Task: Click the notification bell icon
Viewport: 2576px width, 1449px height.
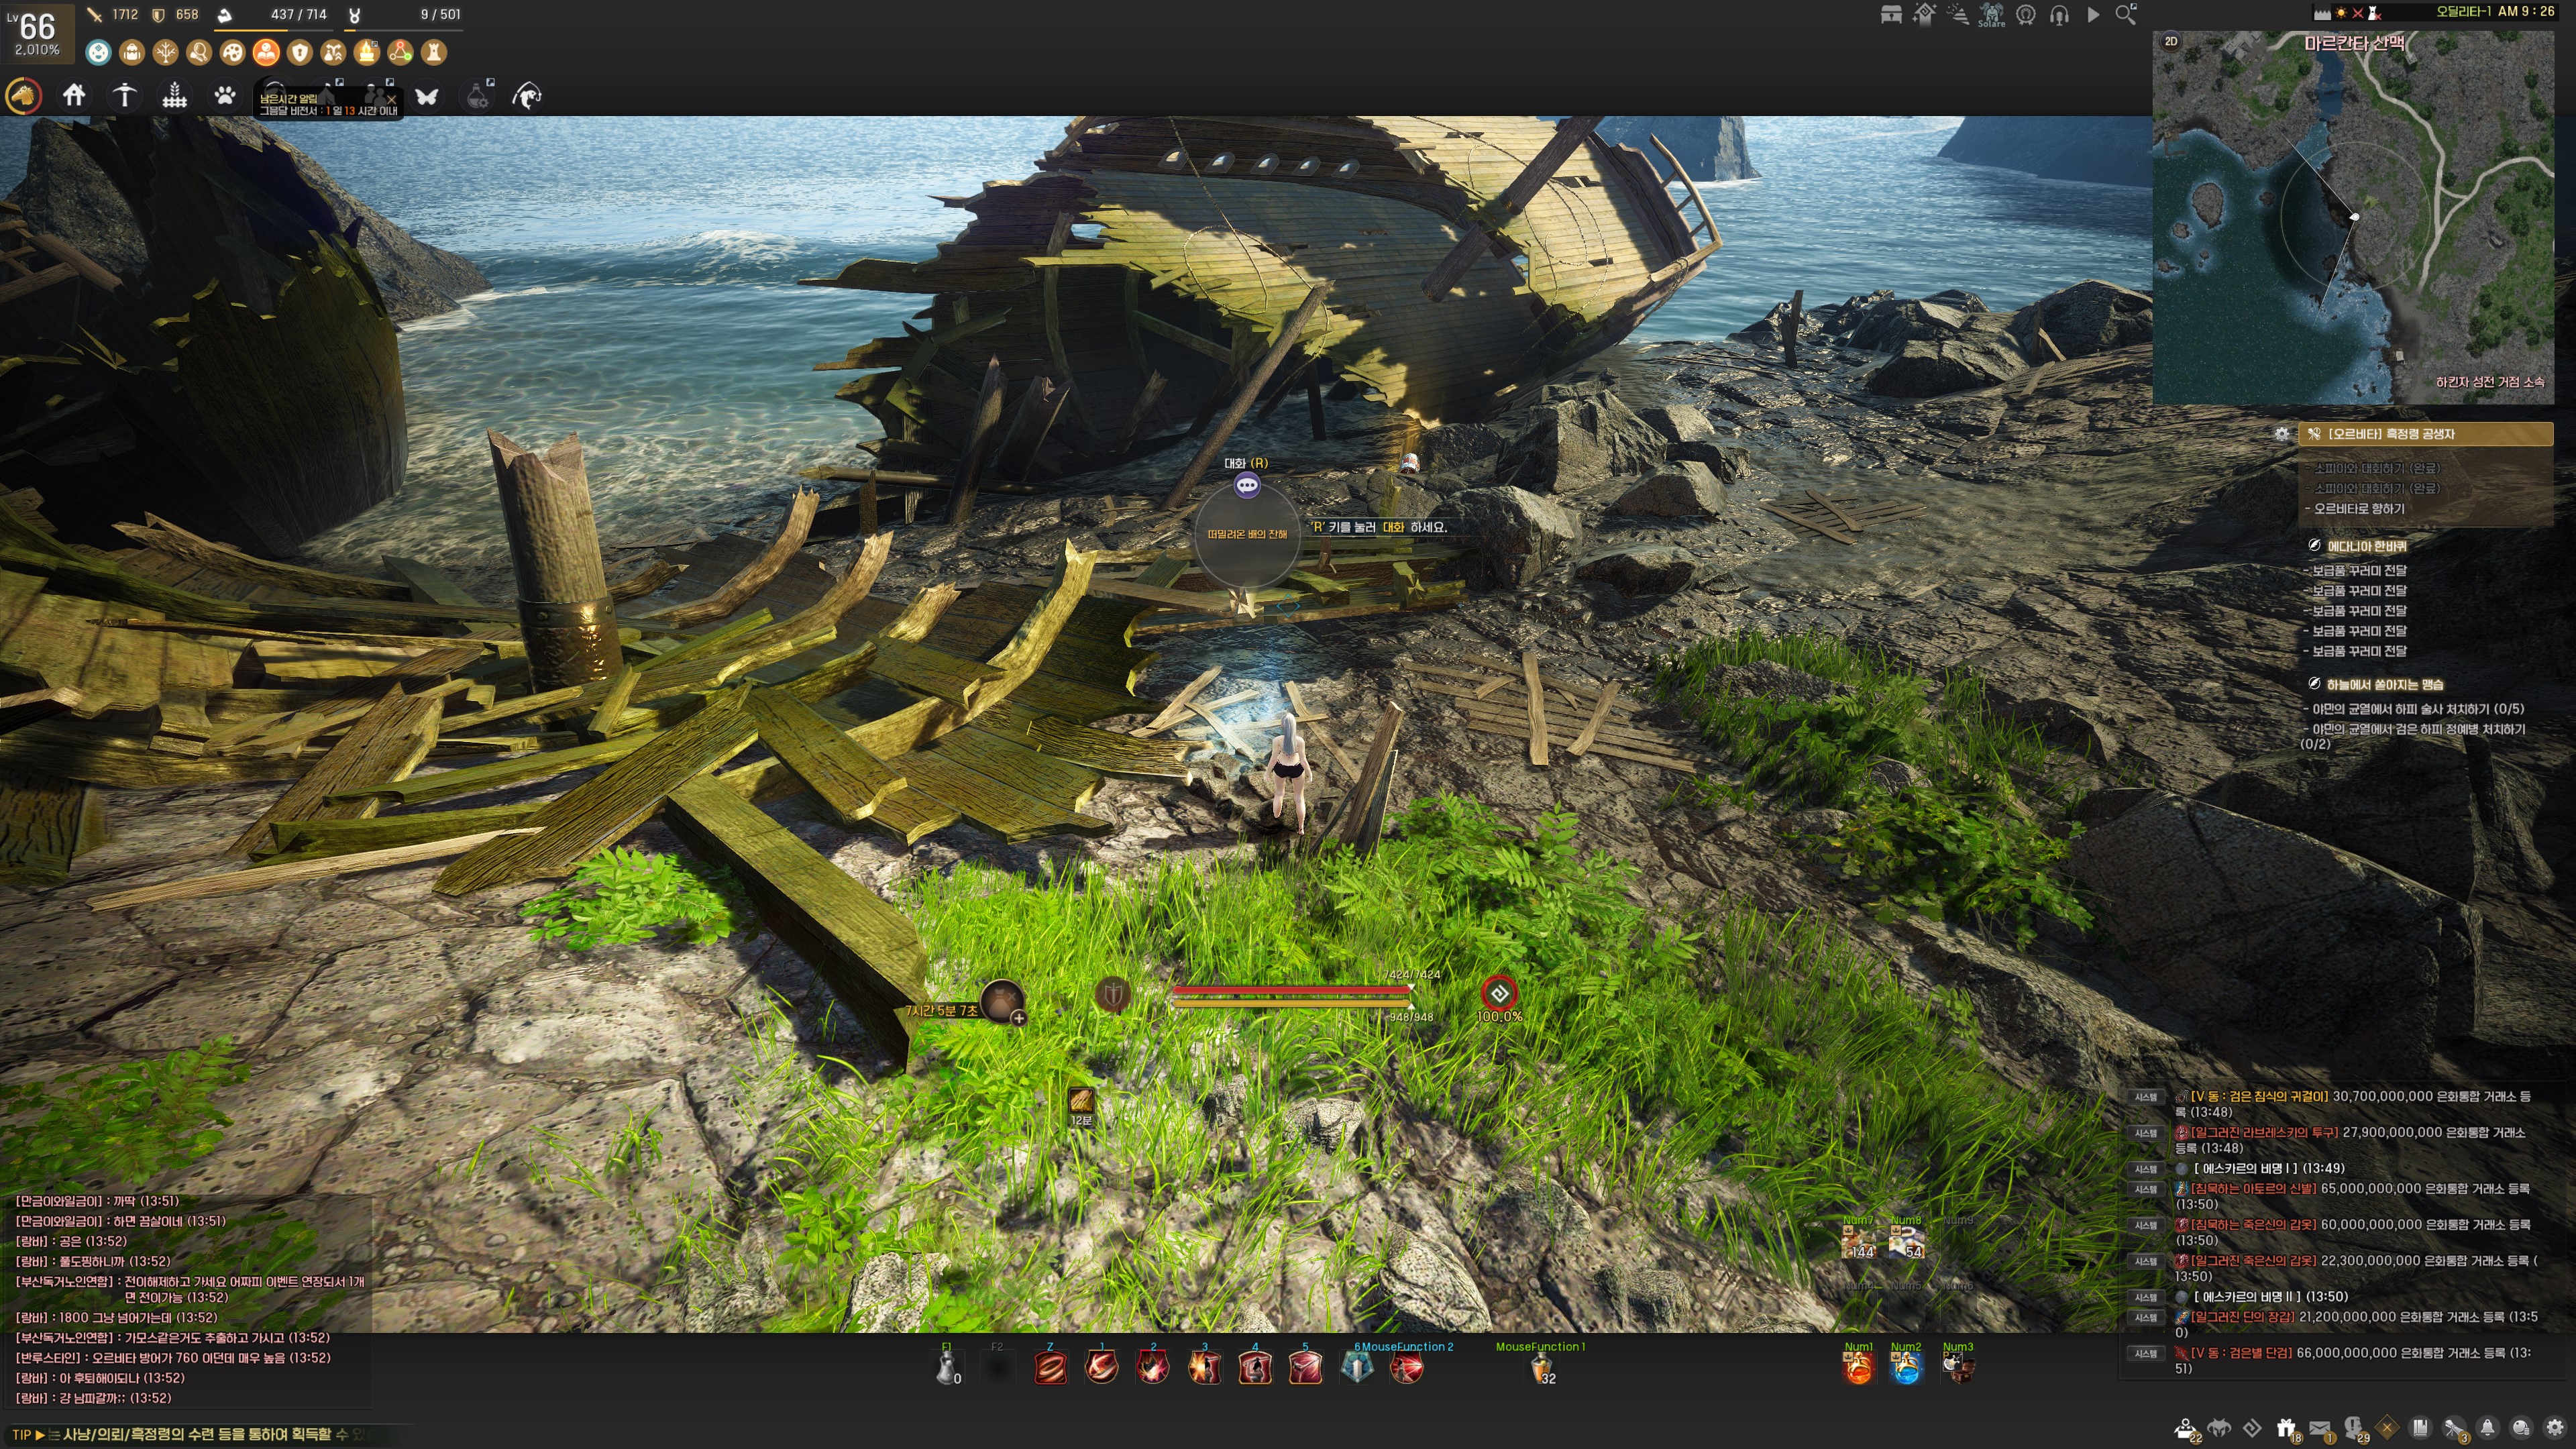Action: pos(2487,1428)
